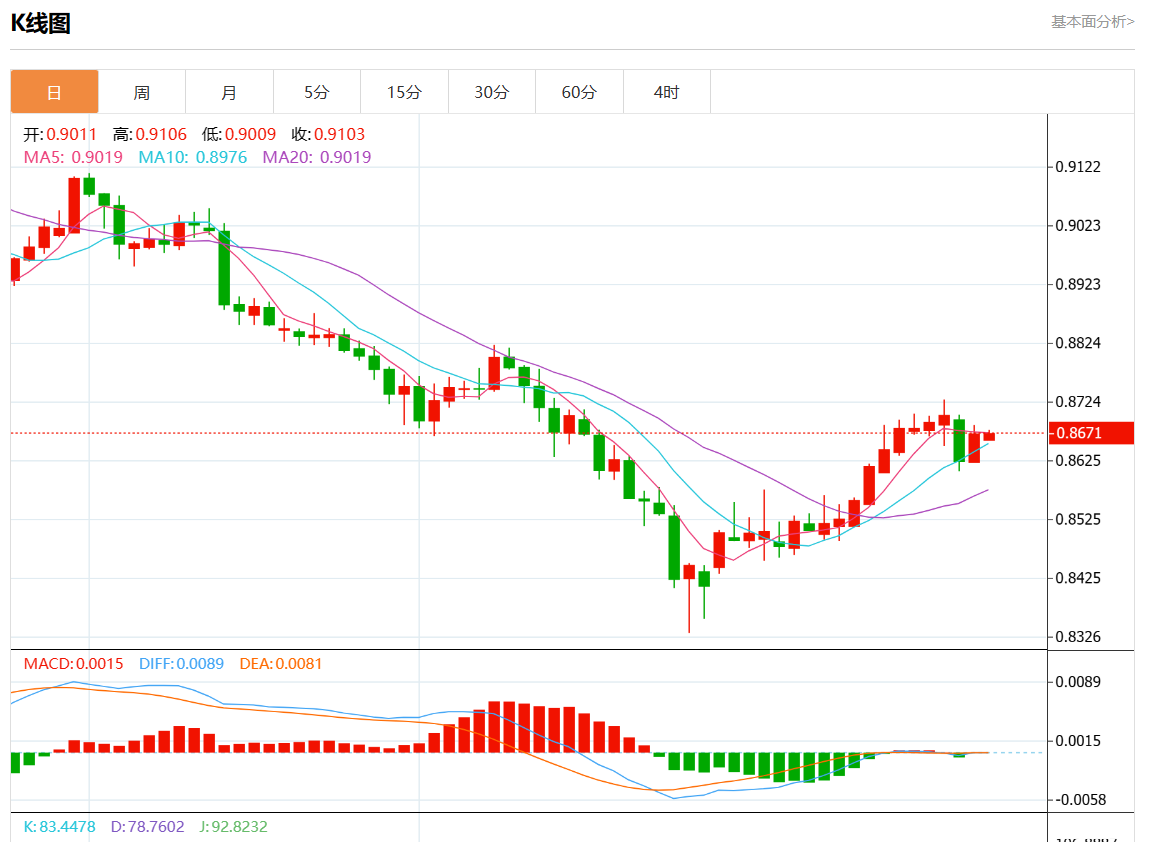Click the MA5 indicator label
The height and width of the screenshot is (842, 1153).
coord(73,157)
